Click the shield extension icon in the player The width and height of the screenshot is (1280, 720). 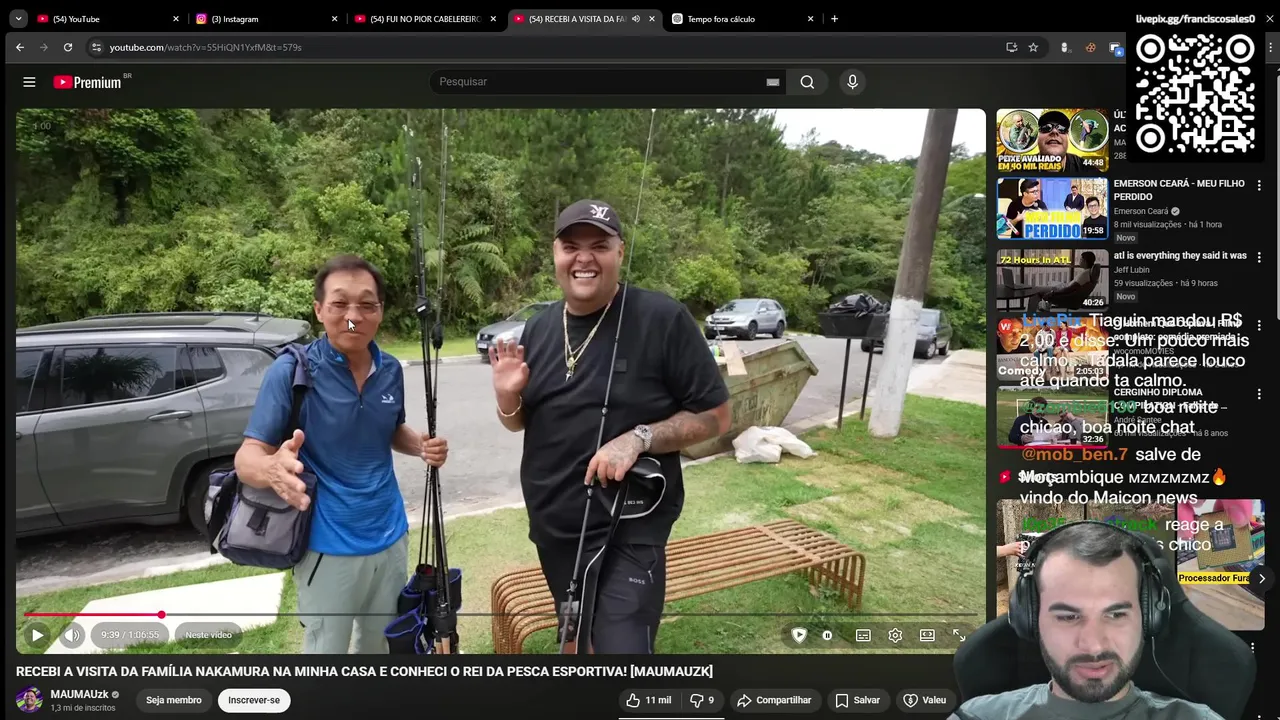(799, 635)
